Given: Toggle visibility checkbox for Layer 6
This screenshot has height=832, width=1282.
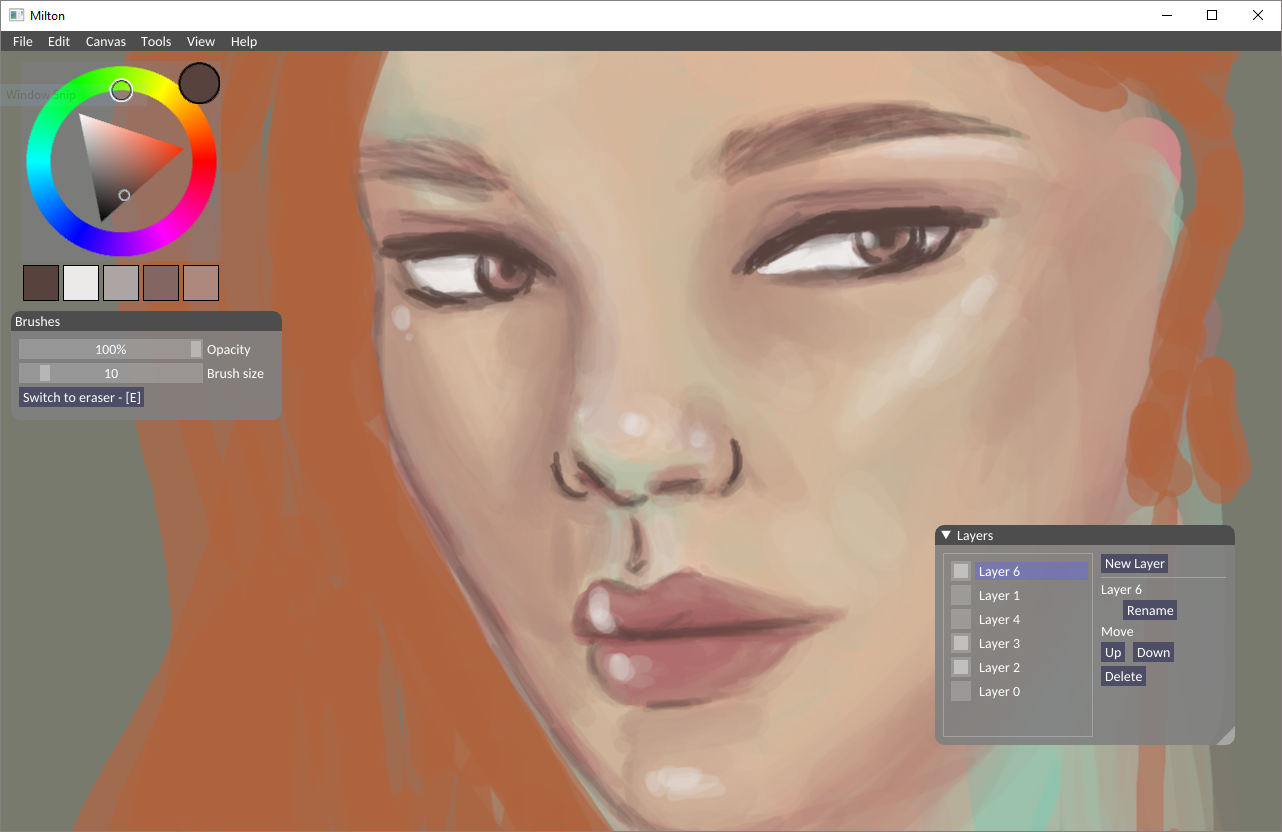Looking at the screenshot, I should (x=961, y=571).
